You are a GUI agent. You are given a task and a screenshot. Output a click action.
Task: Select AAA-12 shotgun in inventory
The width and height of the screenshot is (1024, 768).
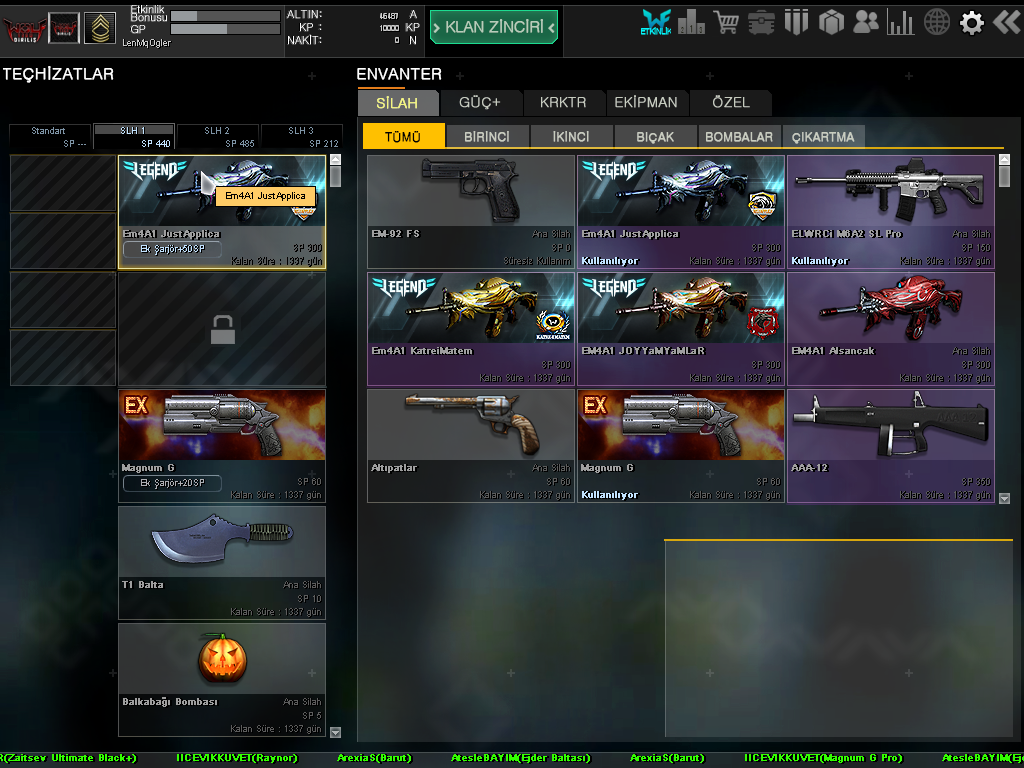pos(891,446)
